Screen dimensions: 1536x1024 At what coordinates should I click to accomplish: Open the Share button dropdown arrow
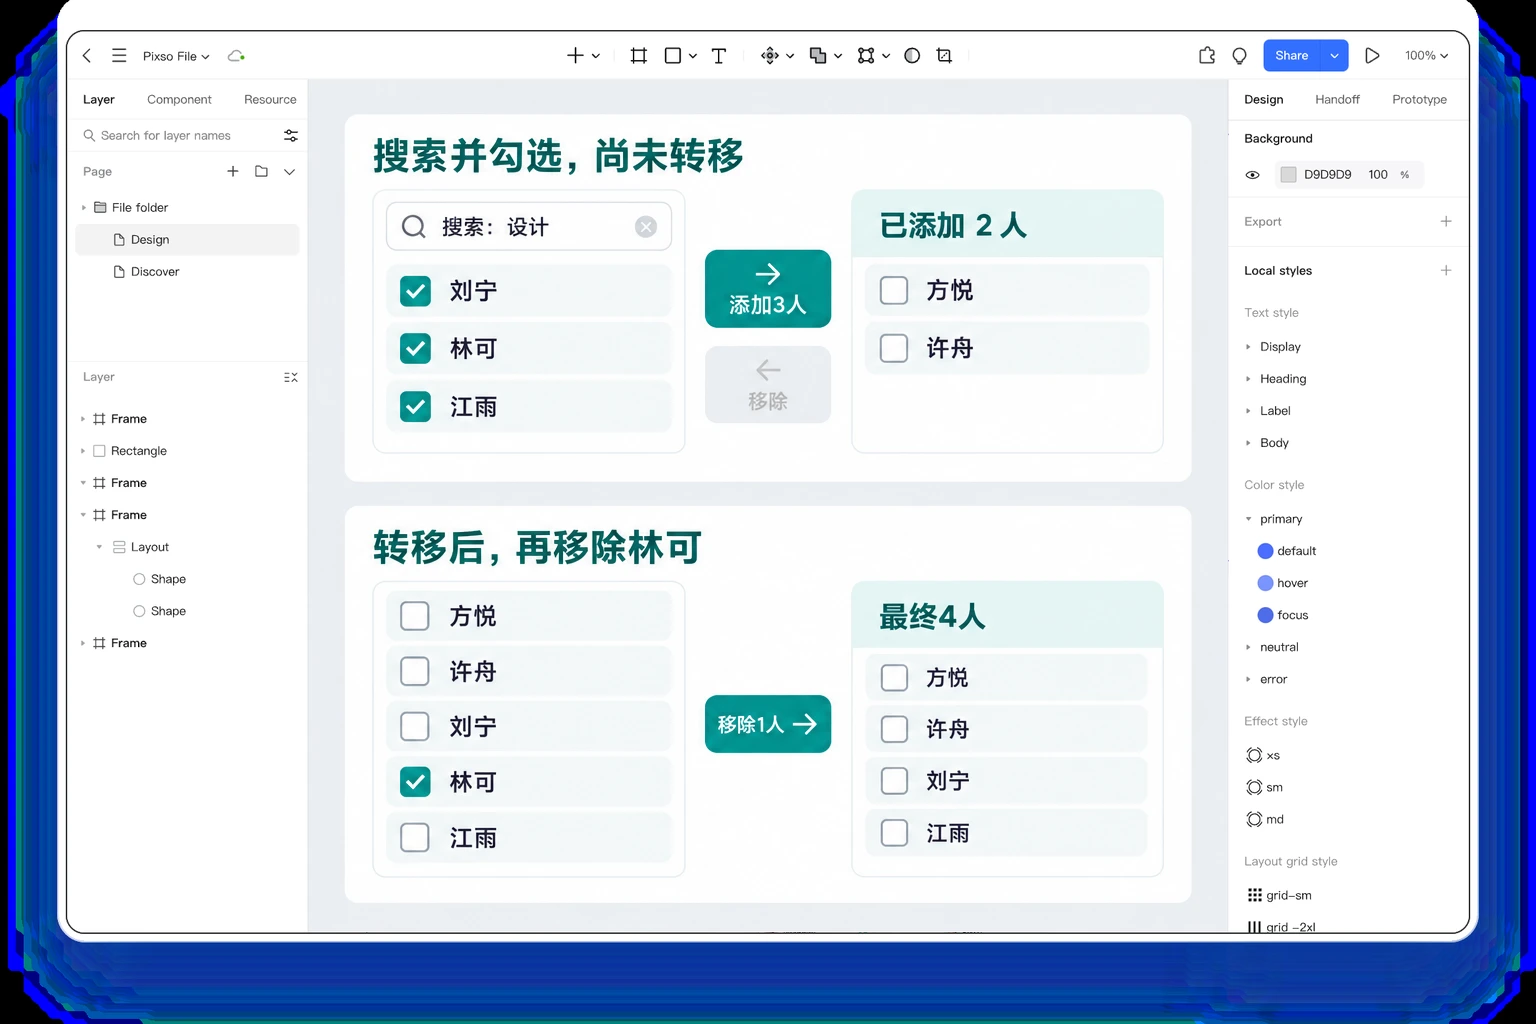[x=1334, y=56]
